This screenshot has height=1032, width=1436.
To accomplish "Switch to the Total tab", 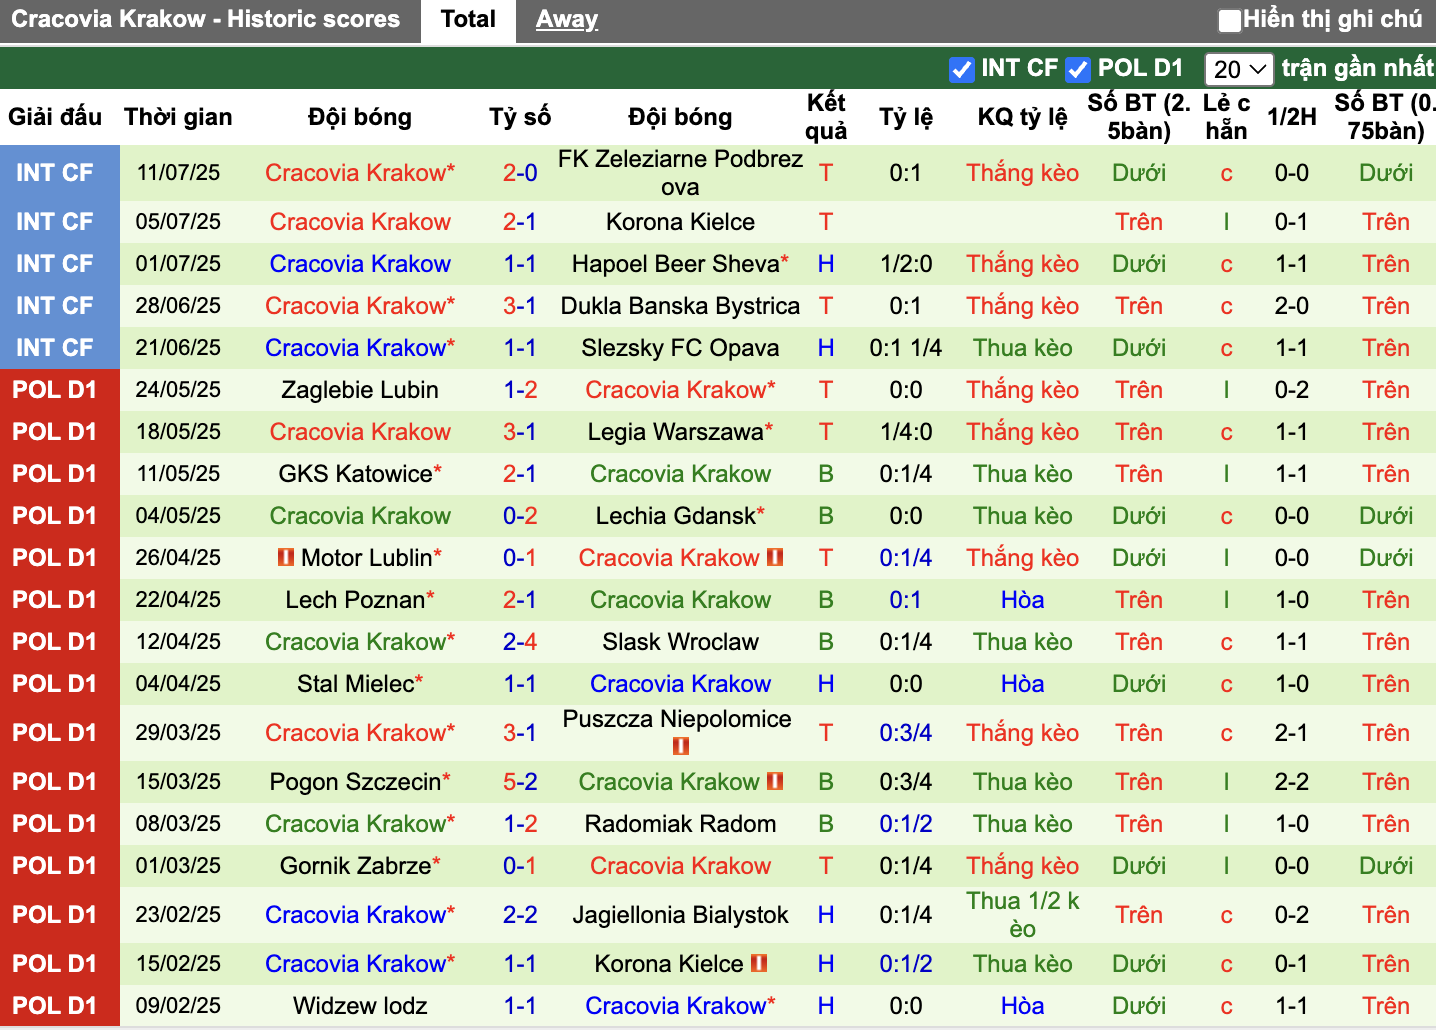I will [x=468, y=19].
